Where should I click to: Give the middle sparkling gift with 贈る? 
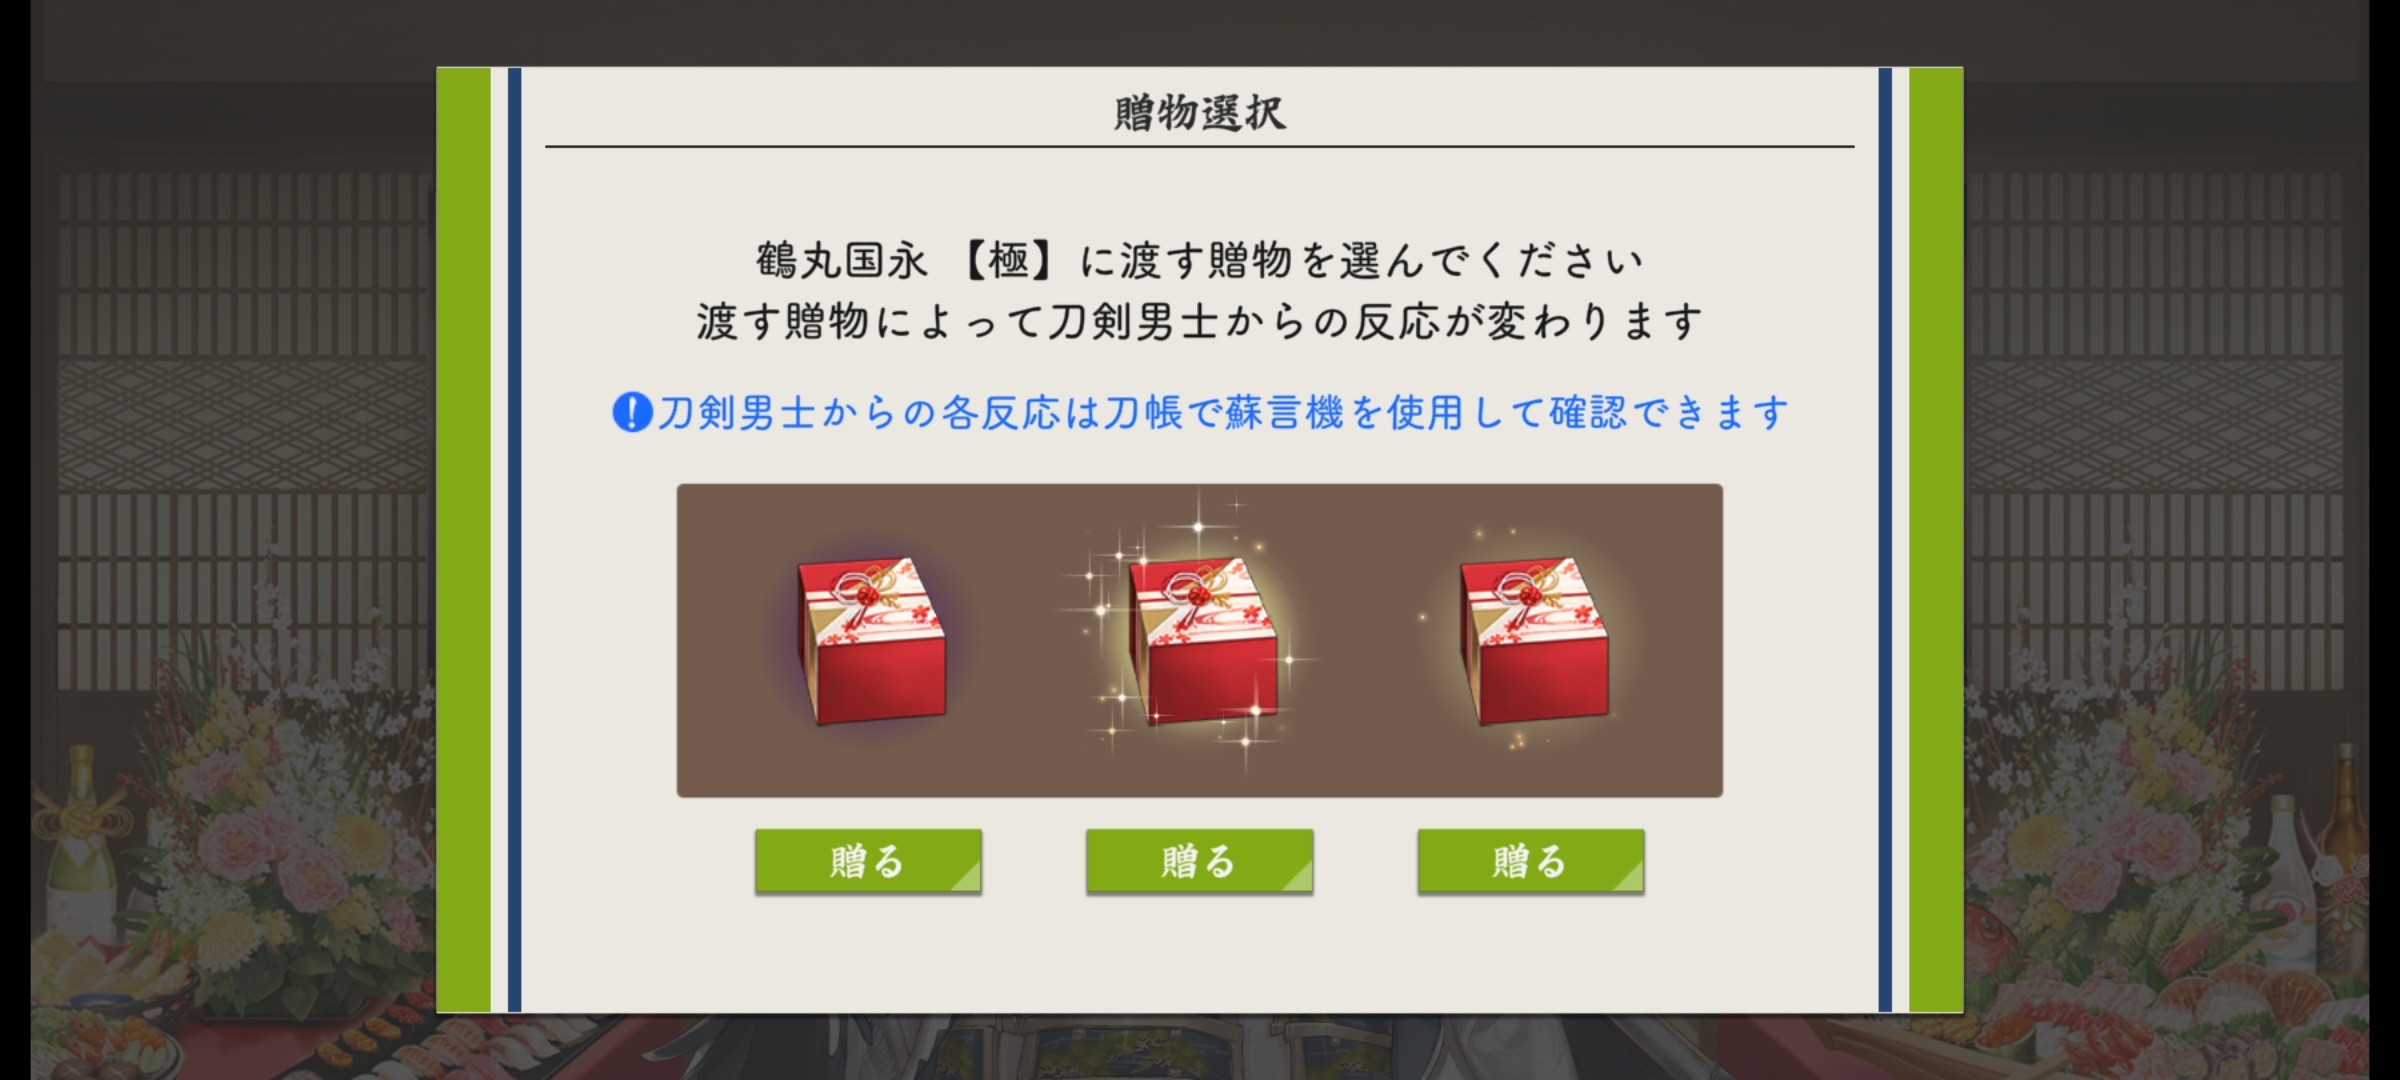point(1200,861)
